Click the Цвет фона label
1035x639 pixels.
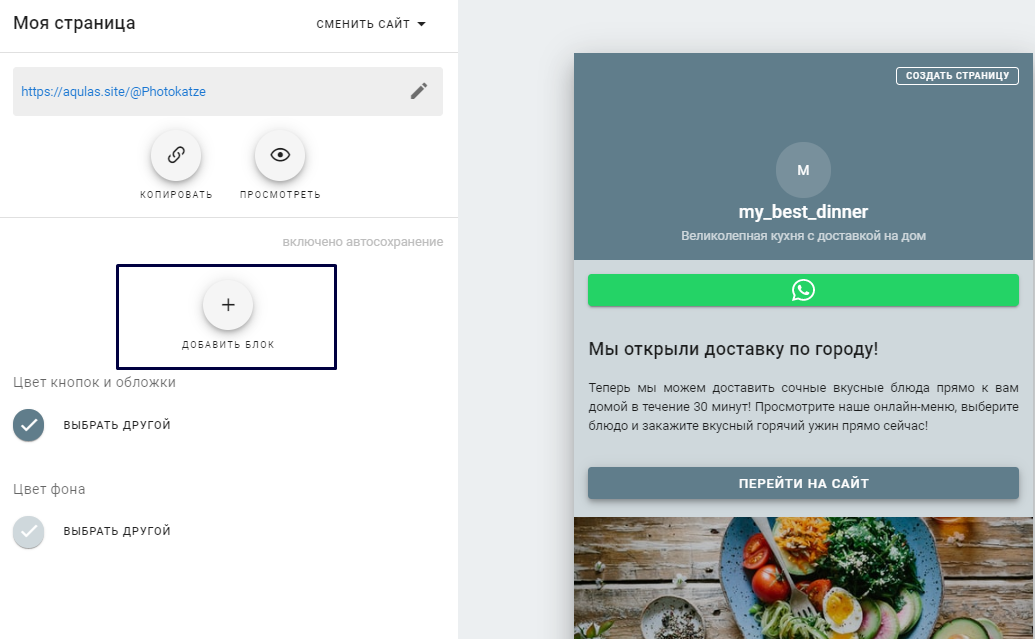point(50,489)
